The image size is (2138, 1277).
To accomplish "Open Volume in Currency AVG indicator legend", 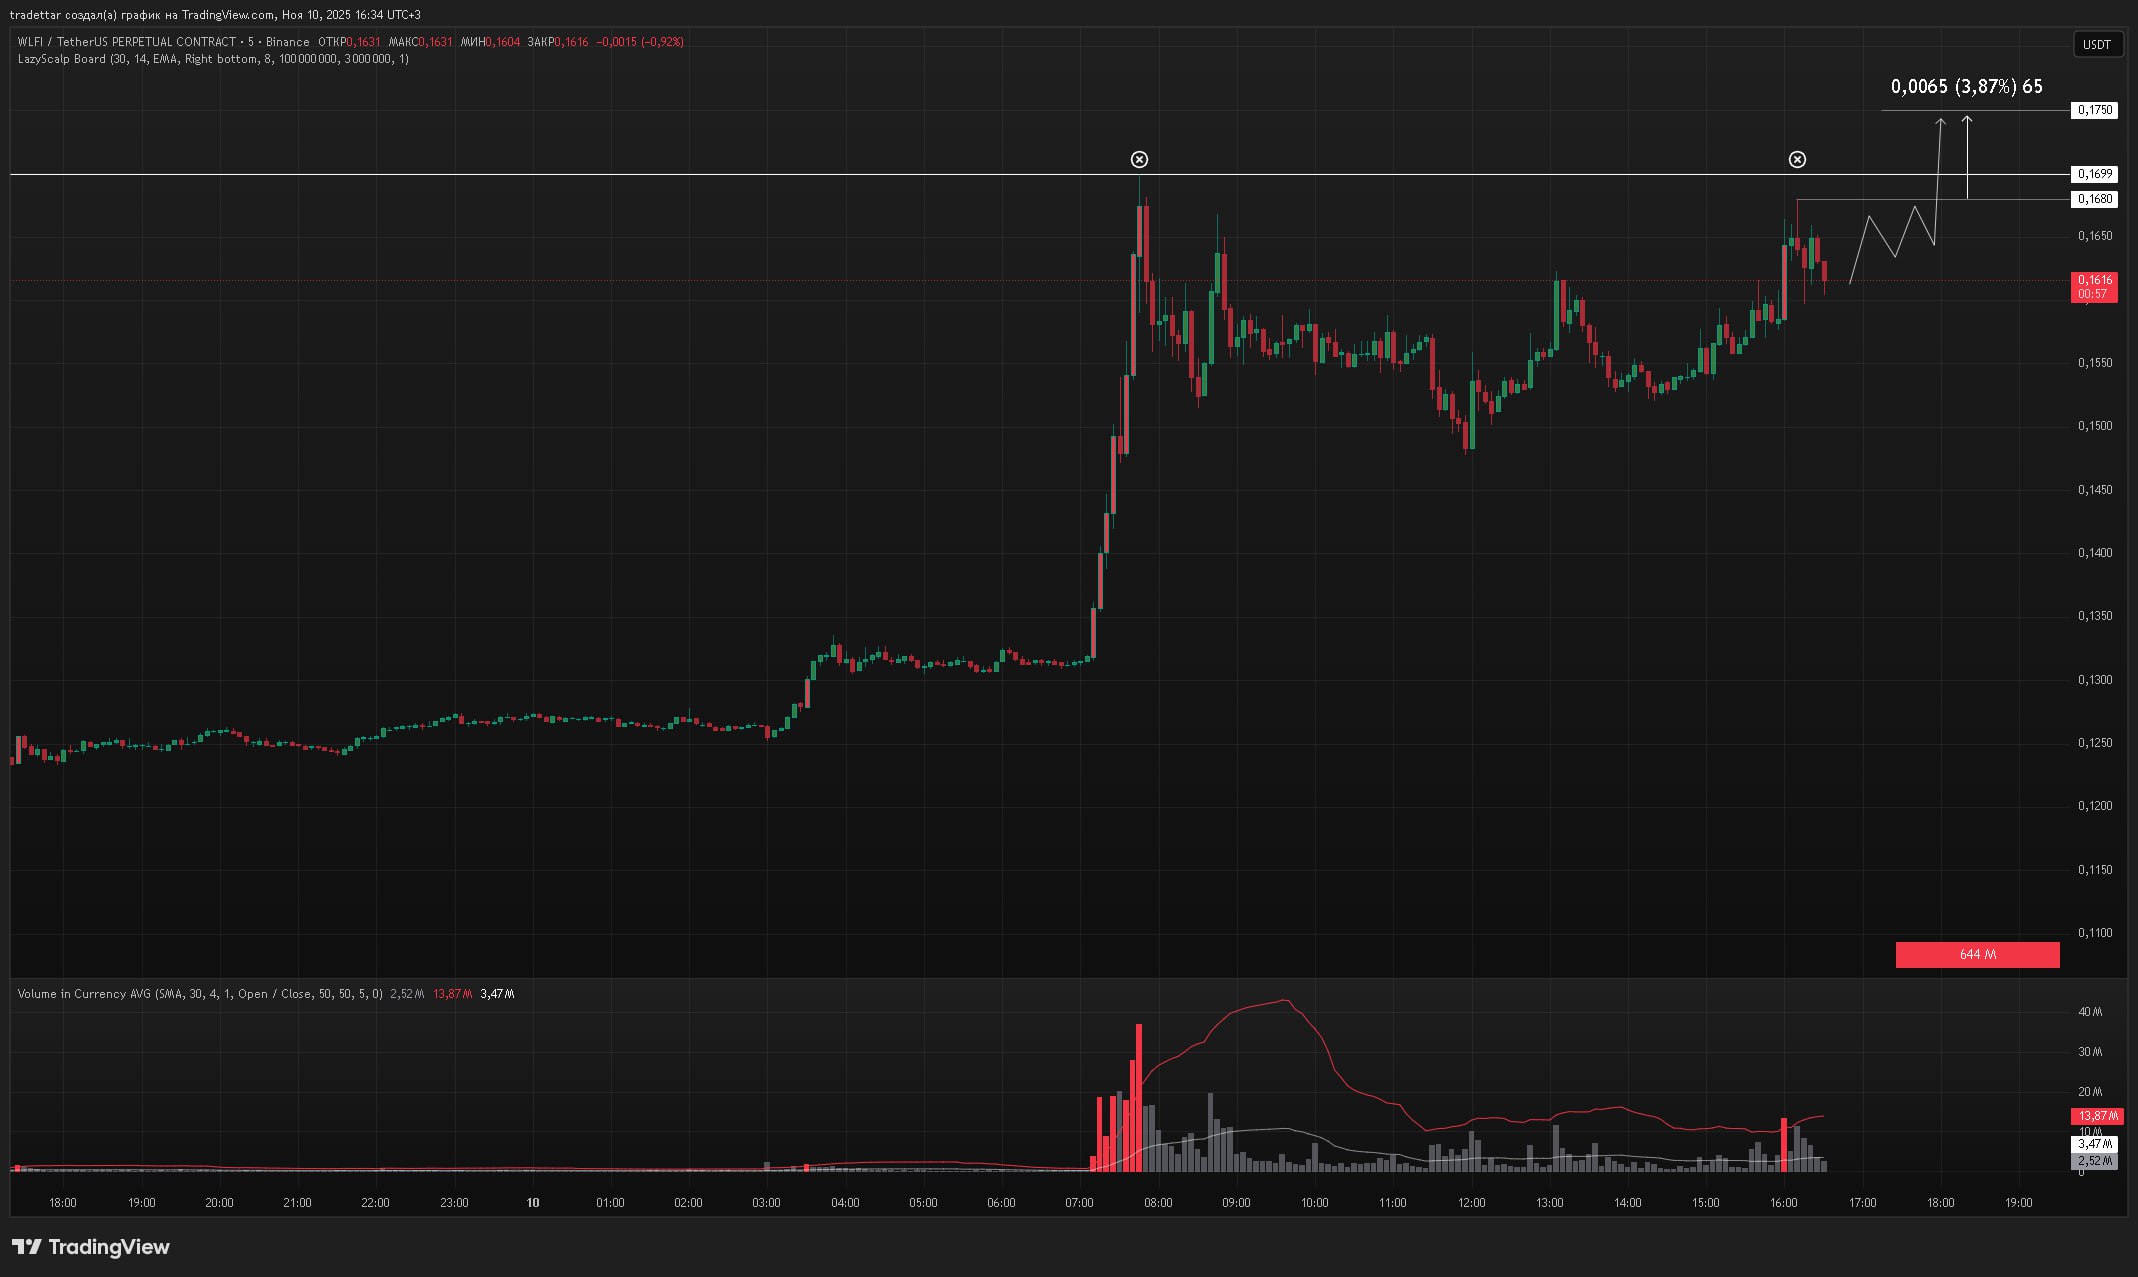I will click(x=85, y=994).
